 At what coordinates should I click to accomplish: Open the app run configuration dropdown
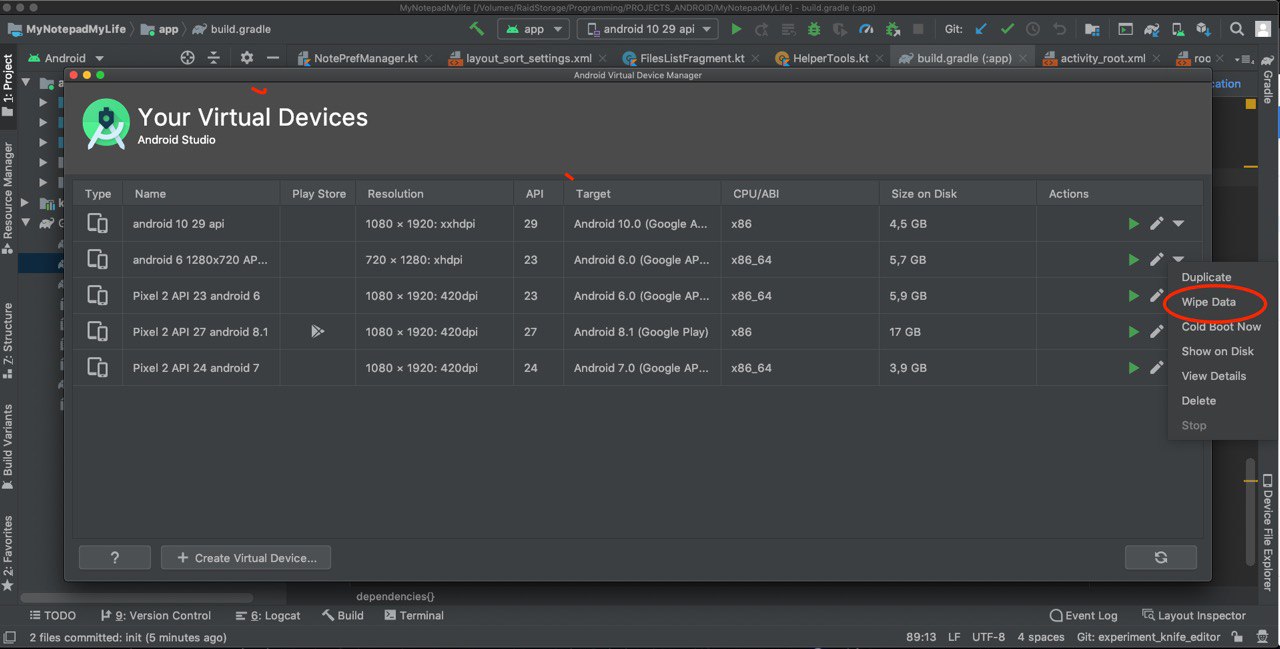[x=533, y=29]
